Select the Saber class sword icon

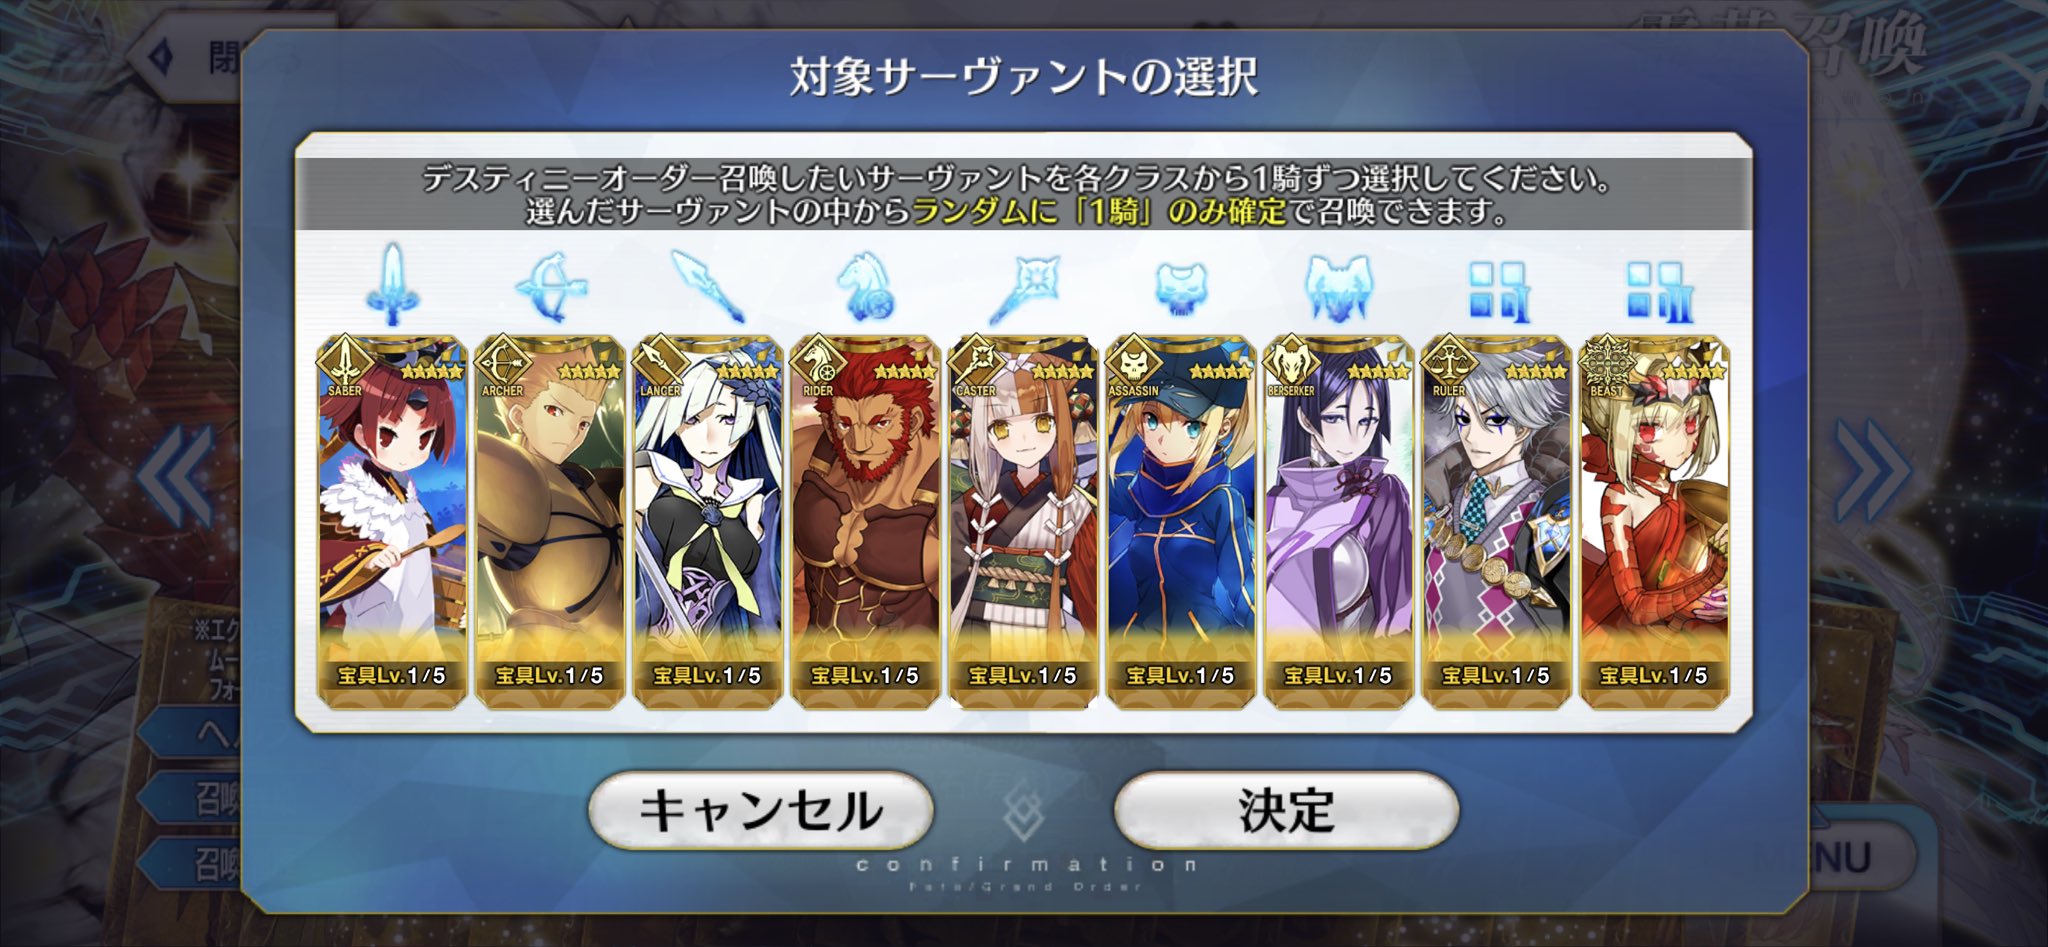392,285
